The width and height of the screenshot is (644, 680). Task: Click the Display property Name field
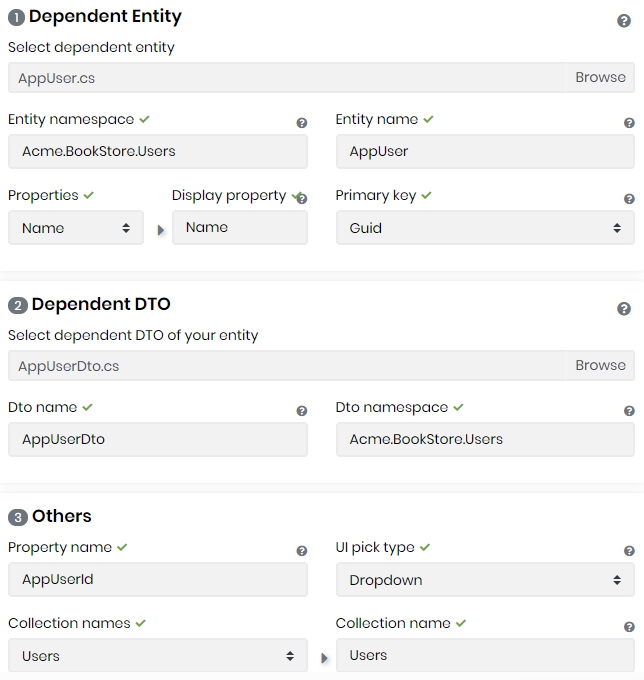click(240, 228)
